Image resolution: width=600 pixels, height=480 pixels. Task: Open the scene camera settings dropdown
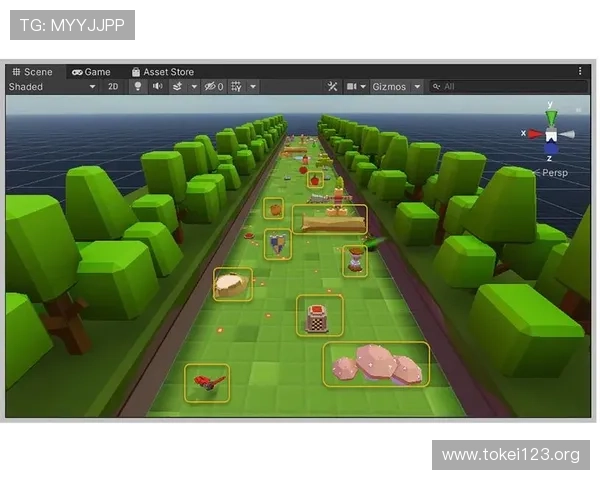tap(356, 87)
